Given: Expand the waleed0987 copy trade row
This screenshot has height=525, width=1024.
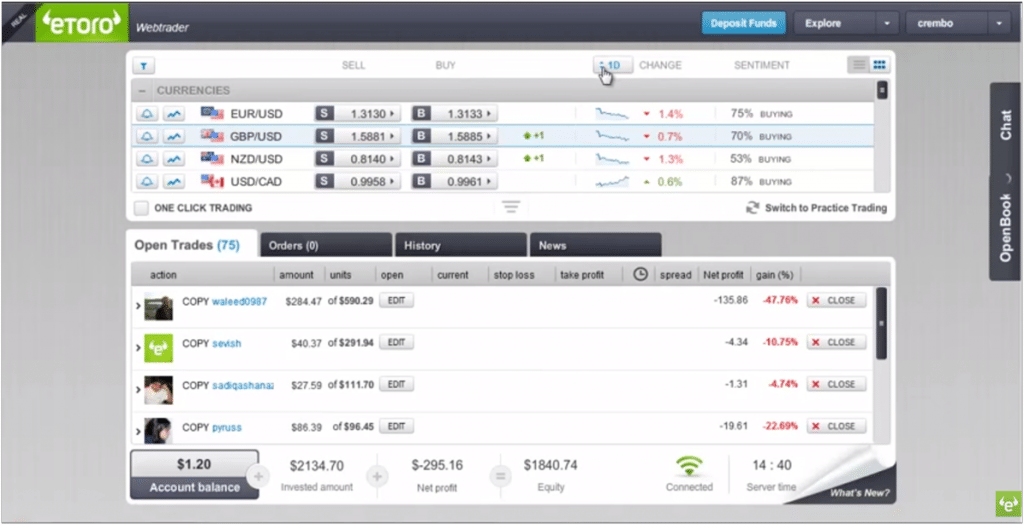Looking at the screenshot, I should tap(138, 306).
